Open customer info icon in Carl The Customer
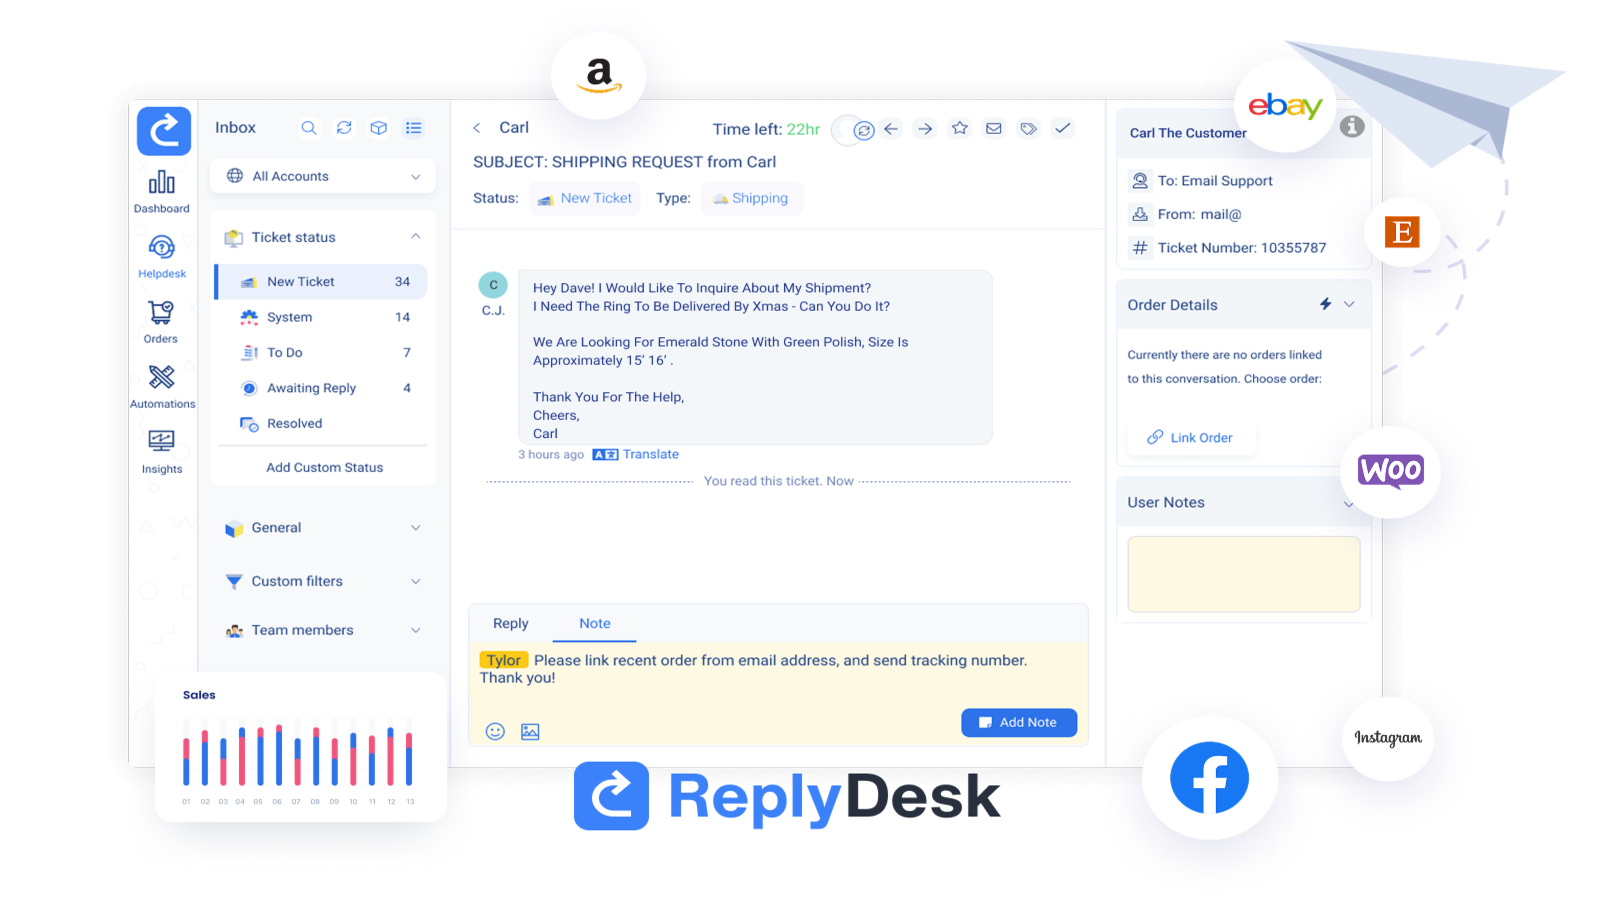 [x=1352, y=126]
